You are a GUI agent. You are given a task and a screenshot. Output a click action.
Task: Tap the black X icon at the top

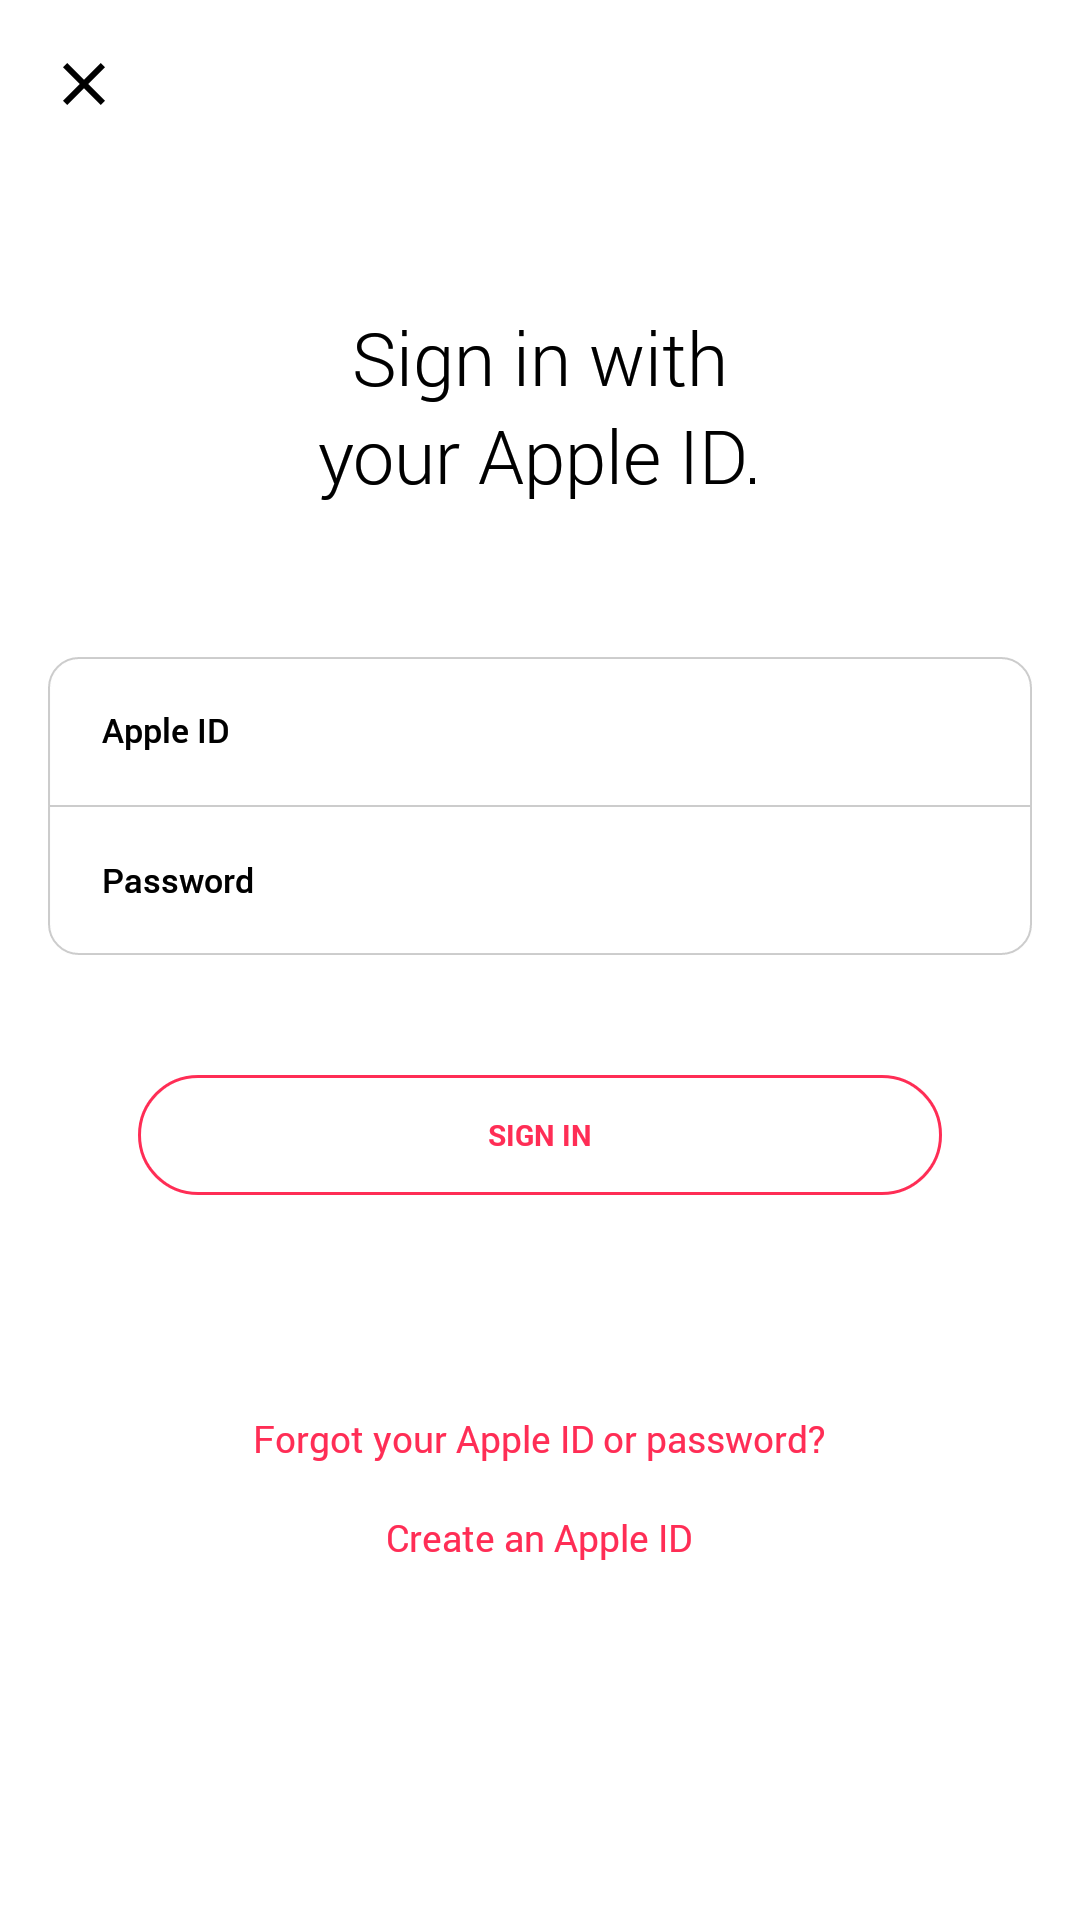[x=84, y=84]
